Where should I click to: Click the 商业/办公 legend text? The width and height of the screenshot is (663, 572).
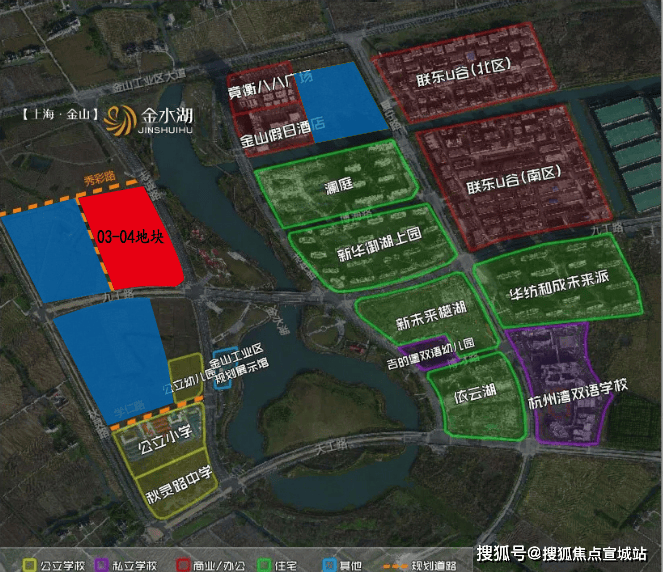pyautogui.click(x=219, y=566)
